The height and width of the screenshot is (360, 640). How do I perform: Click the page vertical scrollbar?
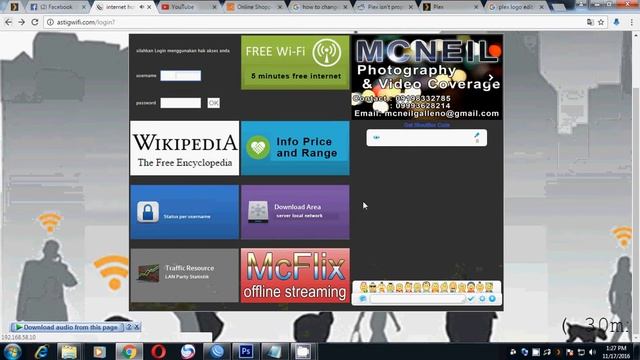click(x=636, y=186)
